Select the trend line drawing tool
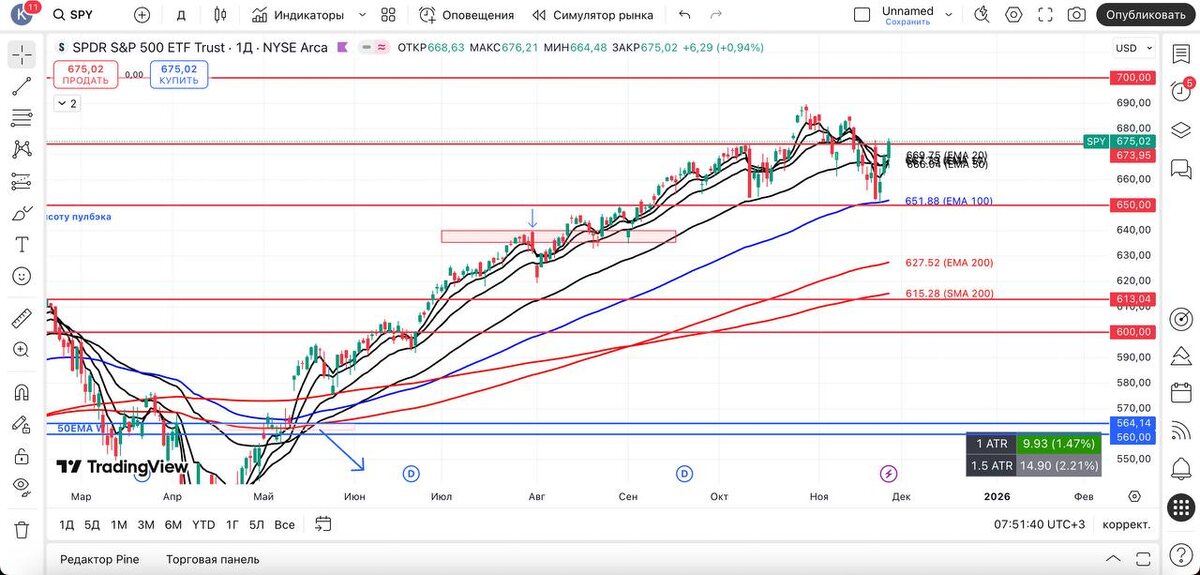1200x575 pixels. [21, 87]
